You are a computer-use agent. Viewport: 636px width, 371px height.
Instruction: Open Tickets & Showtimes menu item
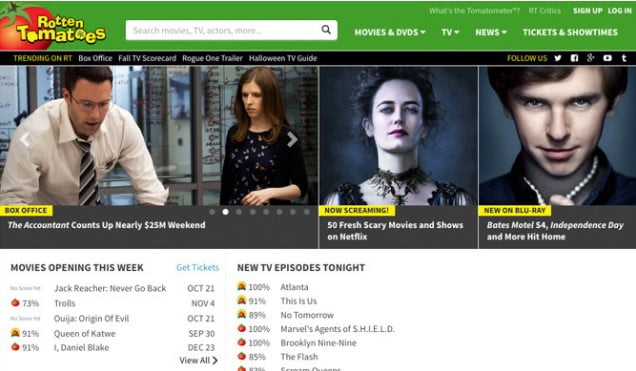[570, 32]
